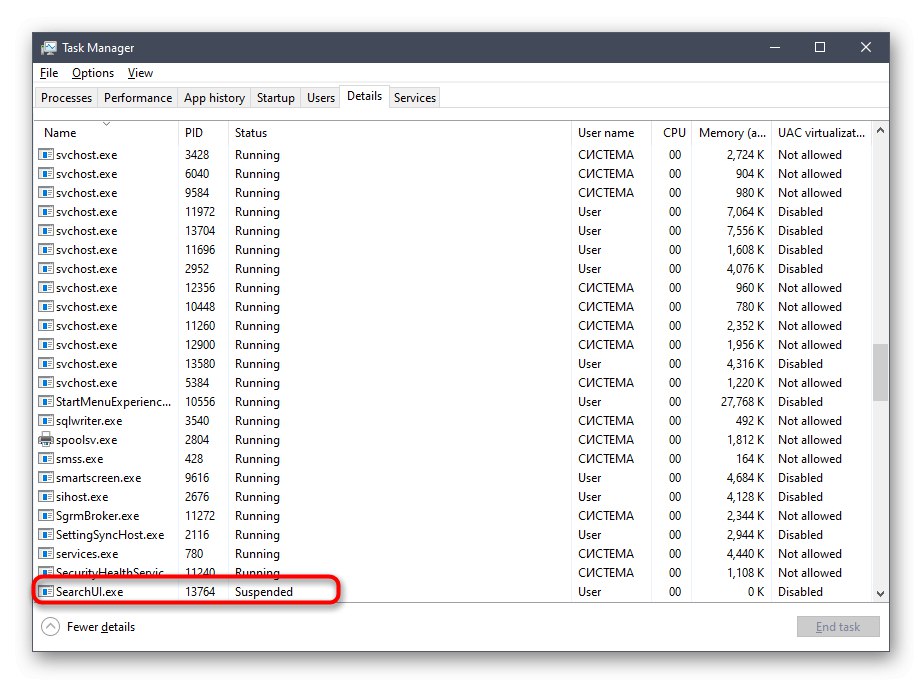Click the scrollbar down arrow

point(880,593)
